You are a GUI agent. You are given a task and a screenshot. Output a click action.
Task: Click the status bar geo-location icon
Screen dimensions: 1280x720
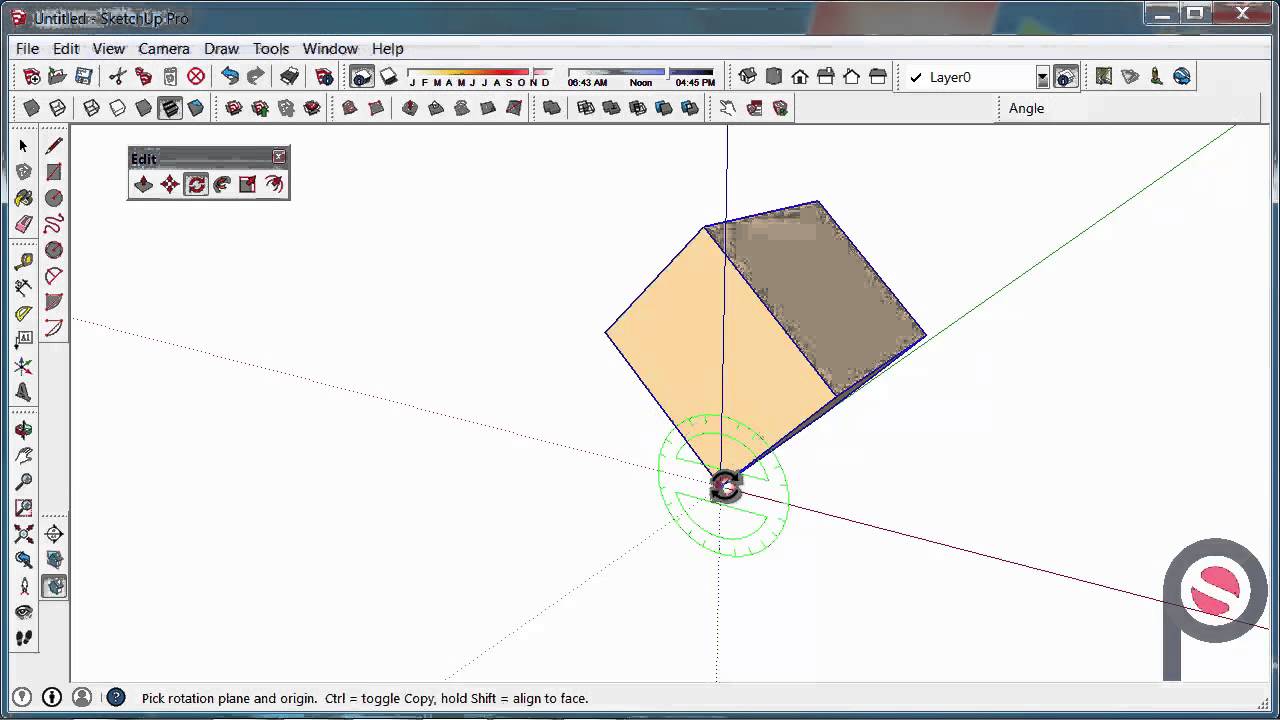22,698
